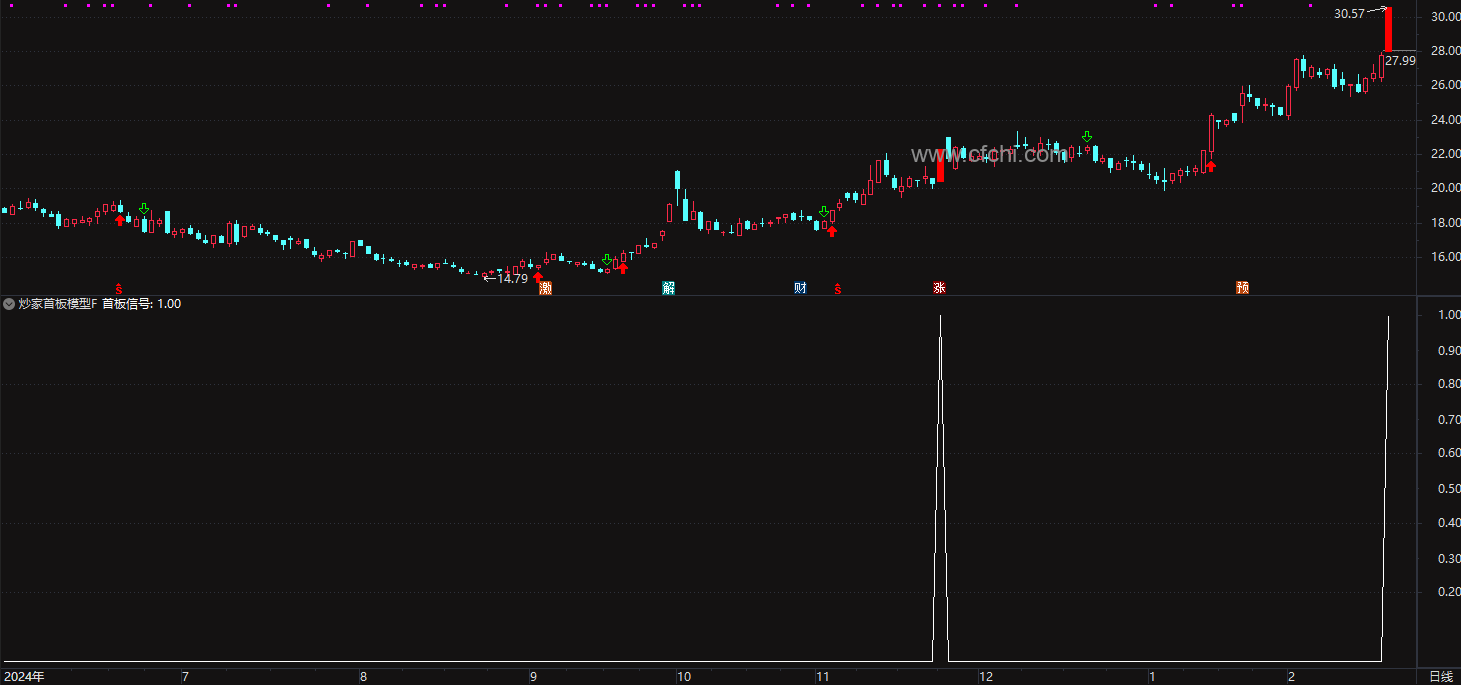Click indicator name 炒家首板模型F
The height and width of the screenshot is (685, 1461).
point(58,304)
